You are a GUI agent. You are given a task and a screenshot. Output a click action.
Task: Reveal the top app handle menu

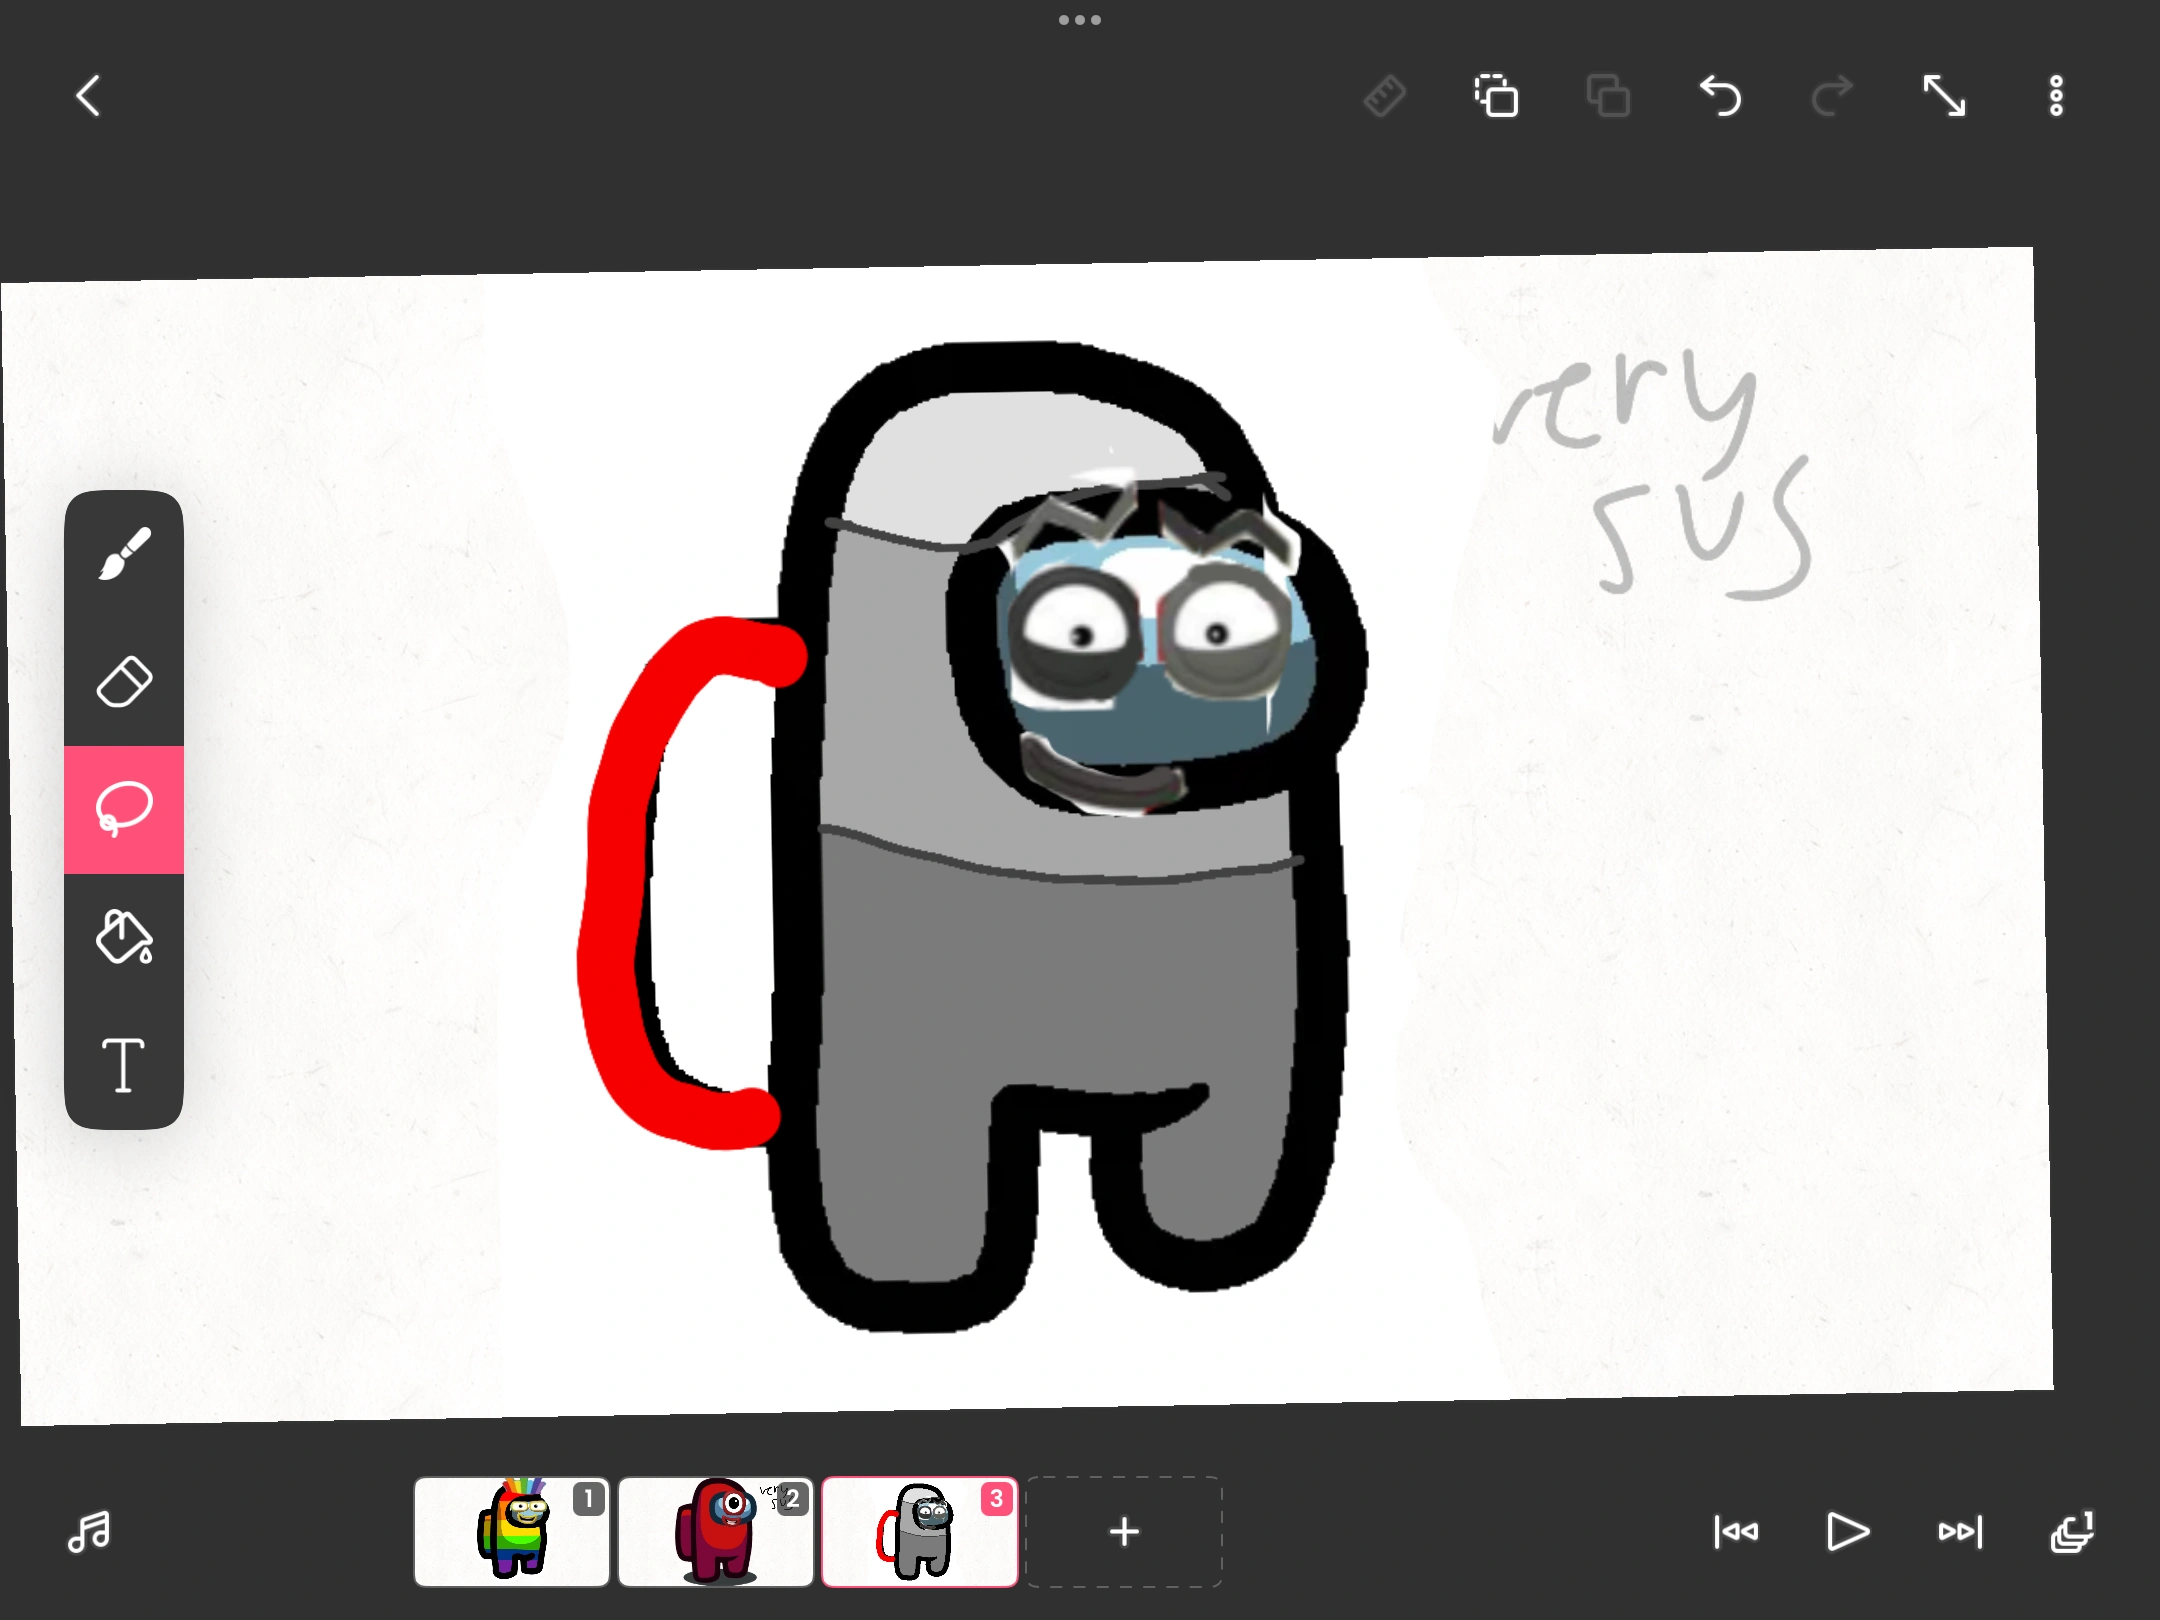point(1079,19)
